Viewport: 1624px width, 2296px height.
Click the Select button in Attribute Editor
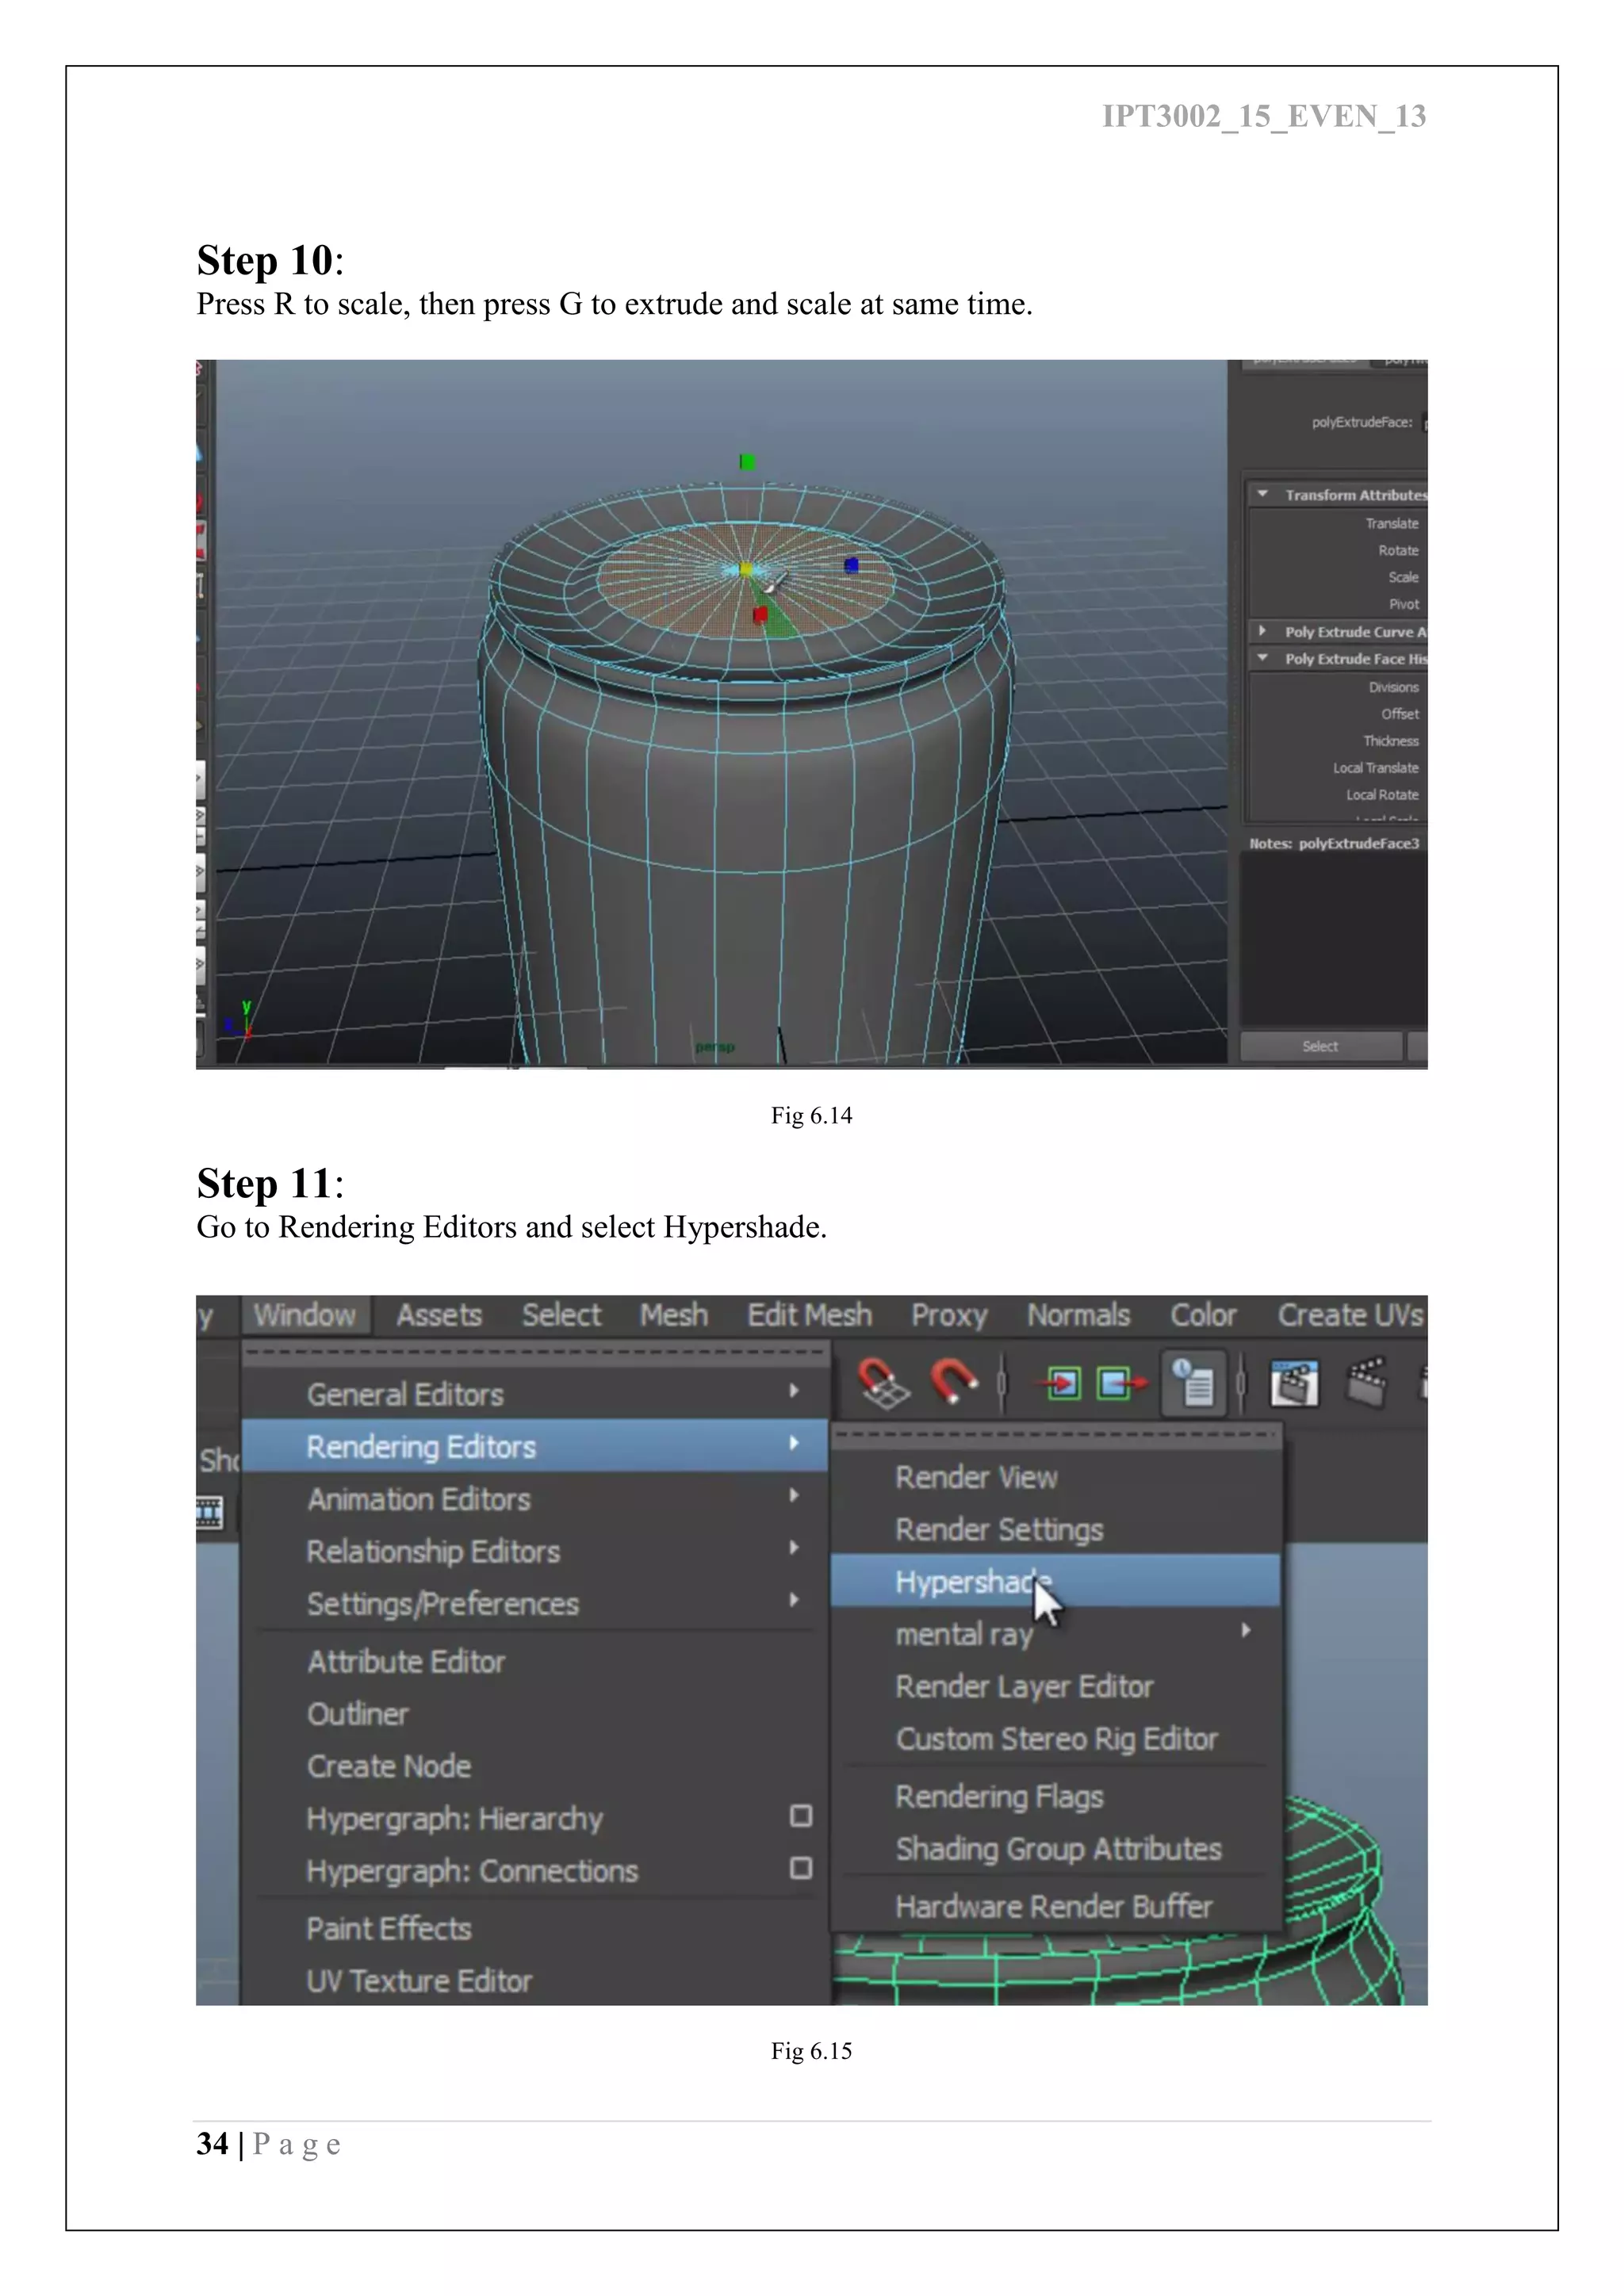(x=1320, y=1046)
